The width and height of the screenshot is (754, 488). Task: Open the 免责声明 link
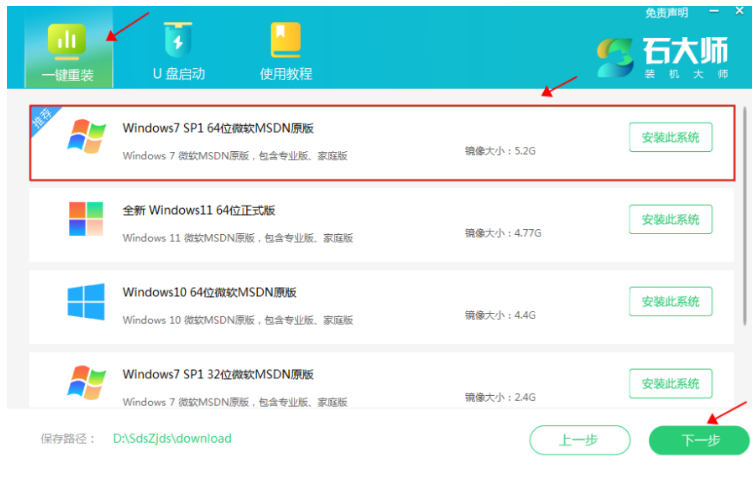666,13
